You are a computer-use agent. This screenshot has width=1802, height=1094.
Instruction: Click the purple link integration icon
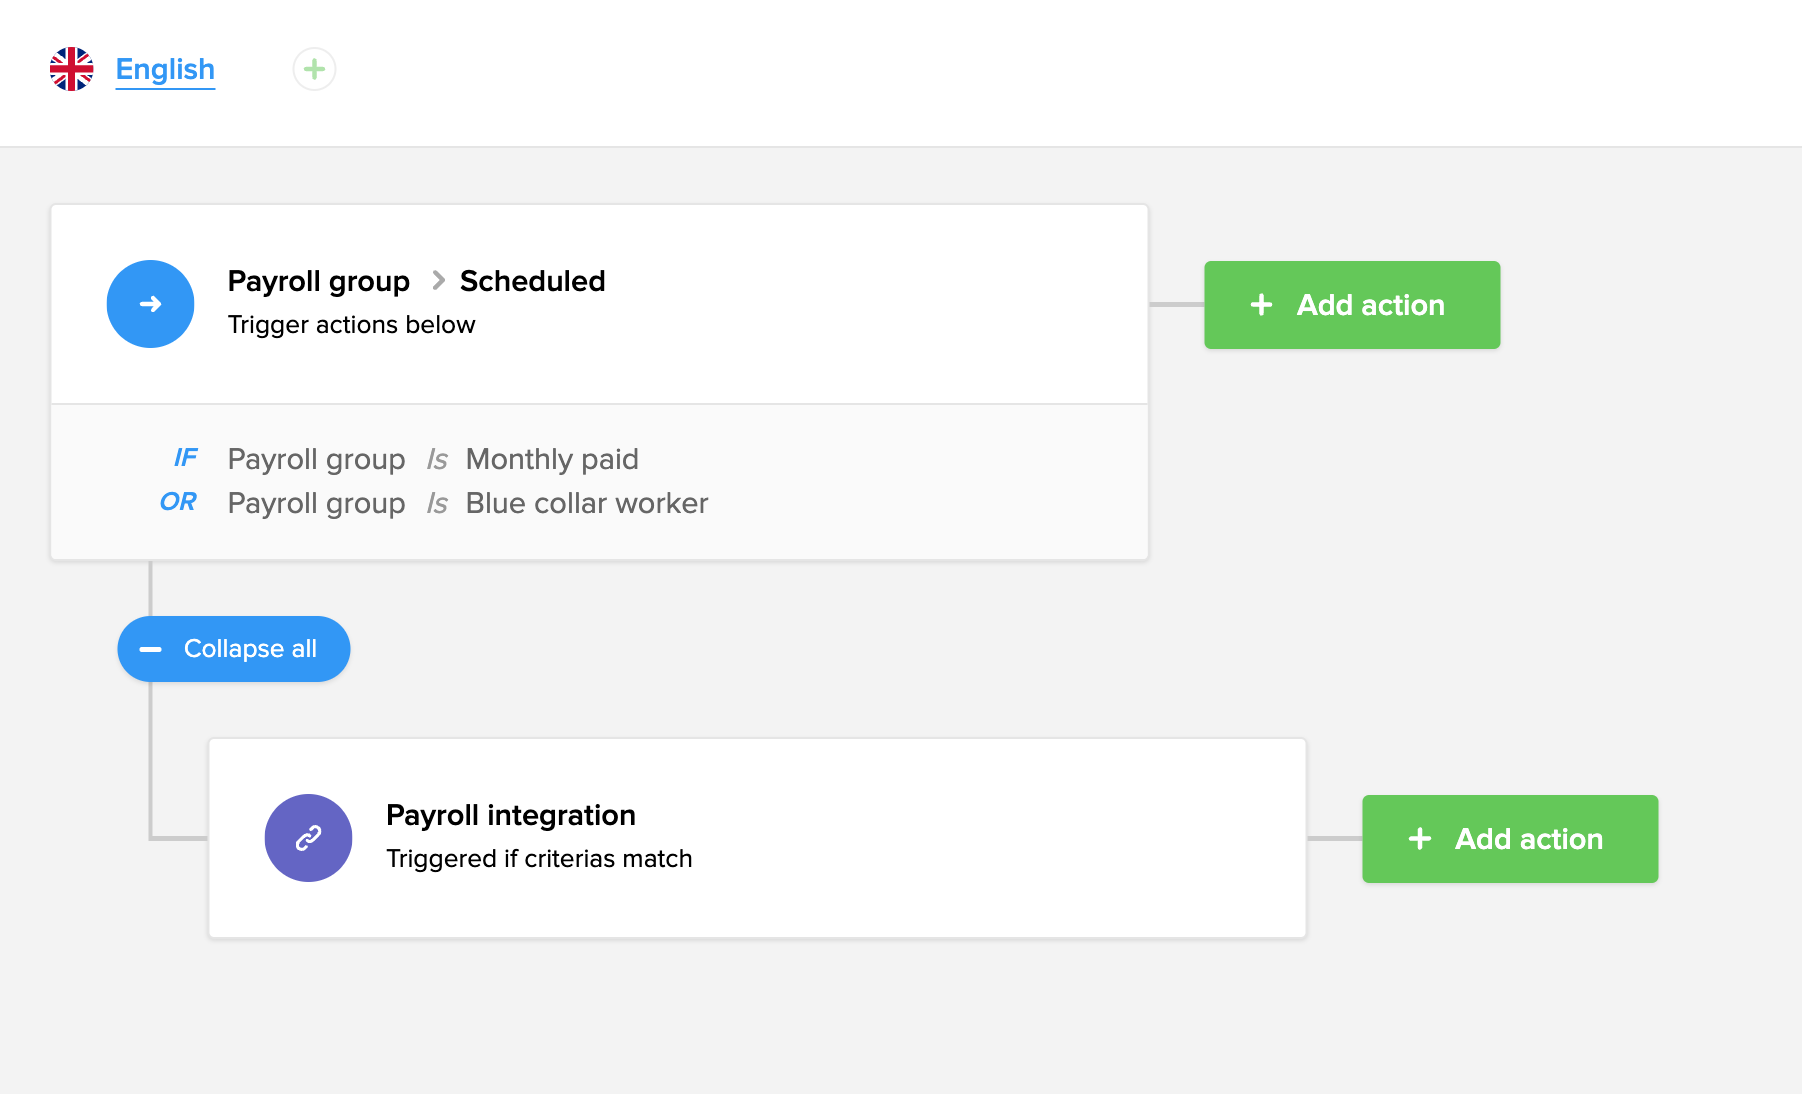[308, 838]
